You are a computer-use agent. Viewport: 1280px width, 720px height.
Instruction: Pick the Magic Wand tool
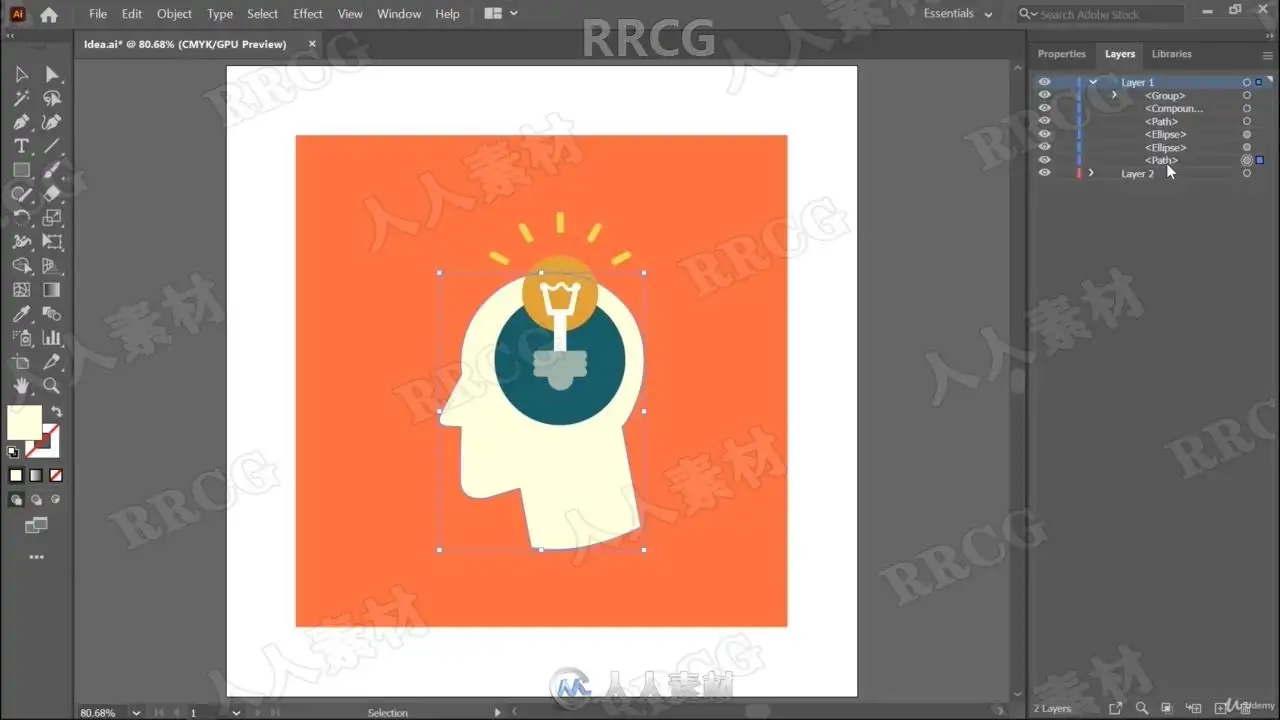21,98
